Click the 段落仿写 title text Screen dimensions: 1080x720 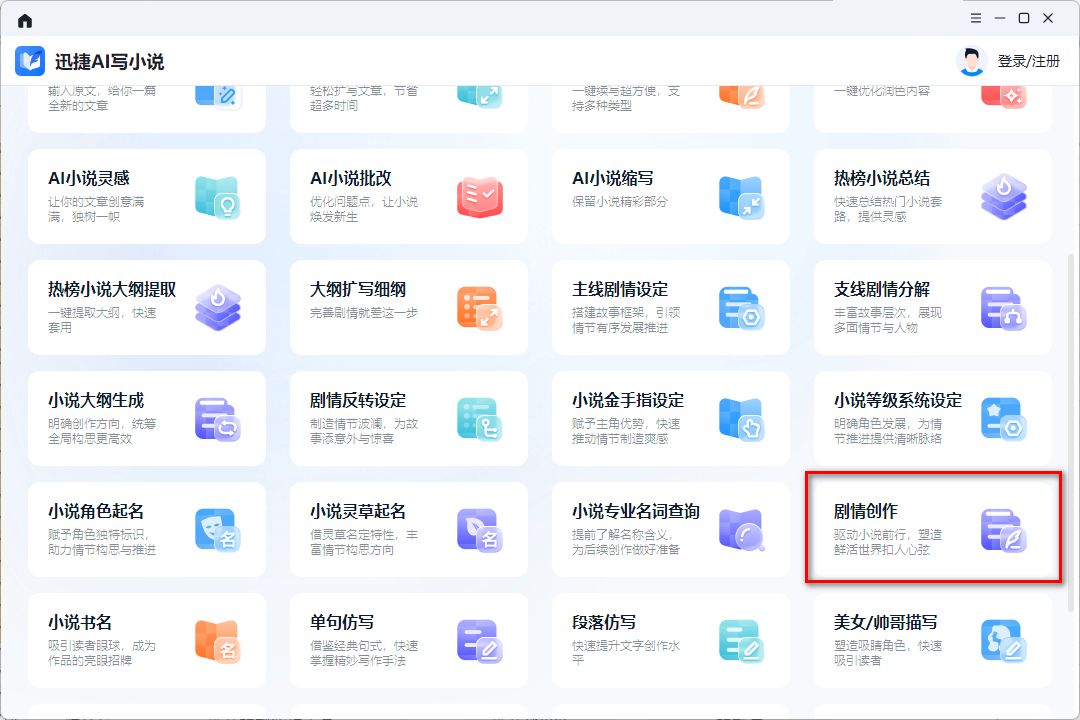pyautogui.click(x=603, y=622)
